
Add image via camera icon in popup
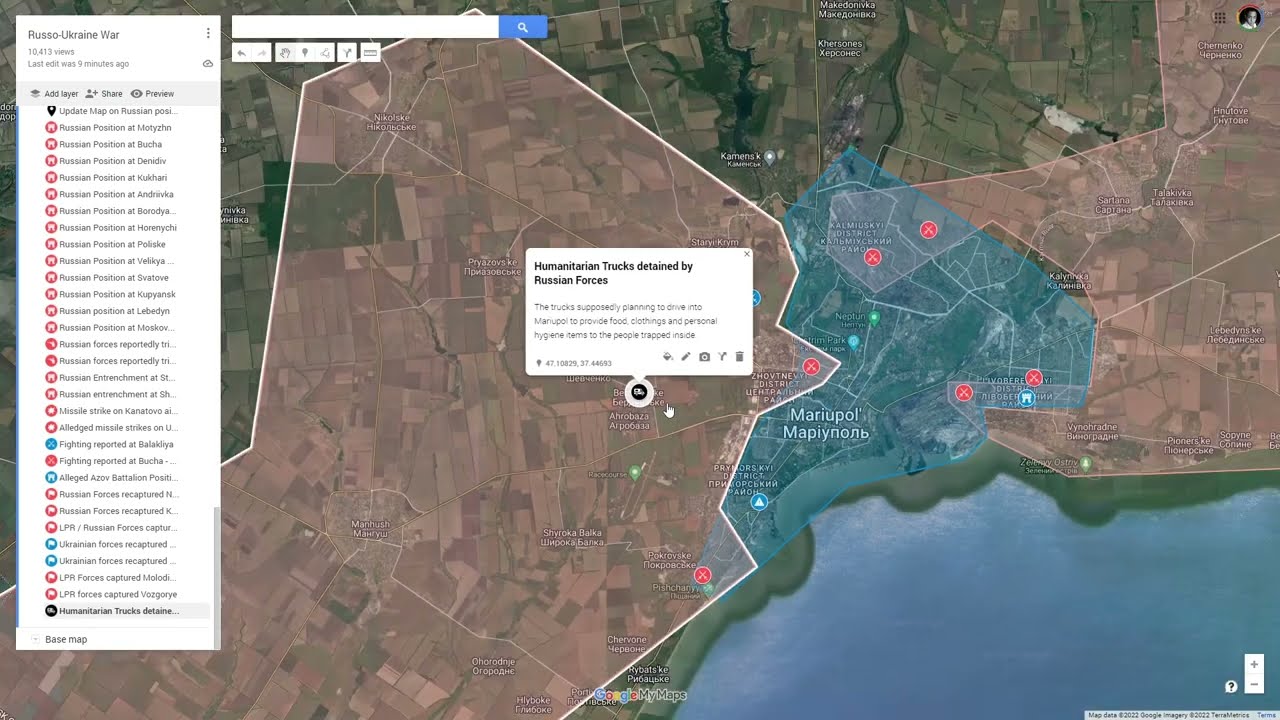pyautogui.click(x=704, y=357)
